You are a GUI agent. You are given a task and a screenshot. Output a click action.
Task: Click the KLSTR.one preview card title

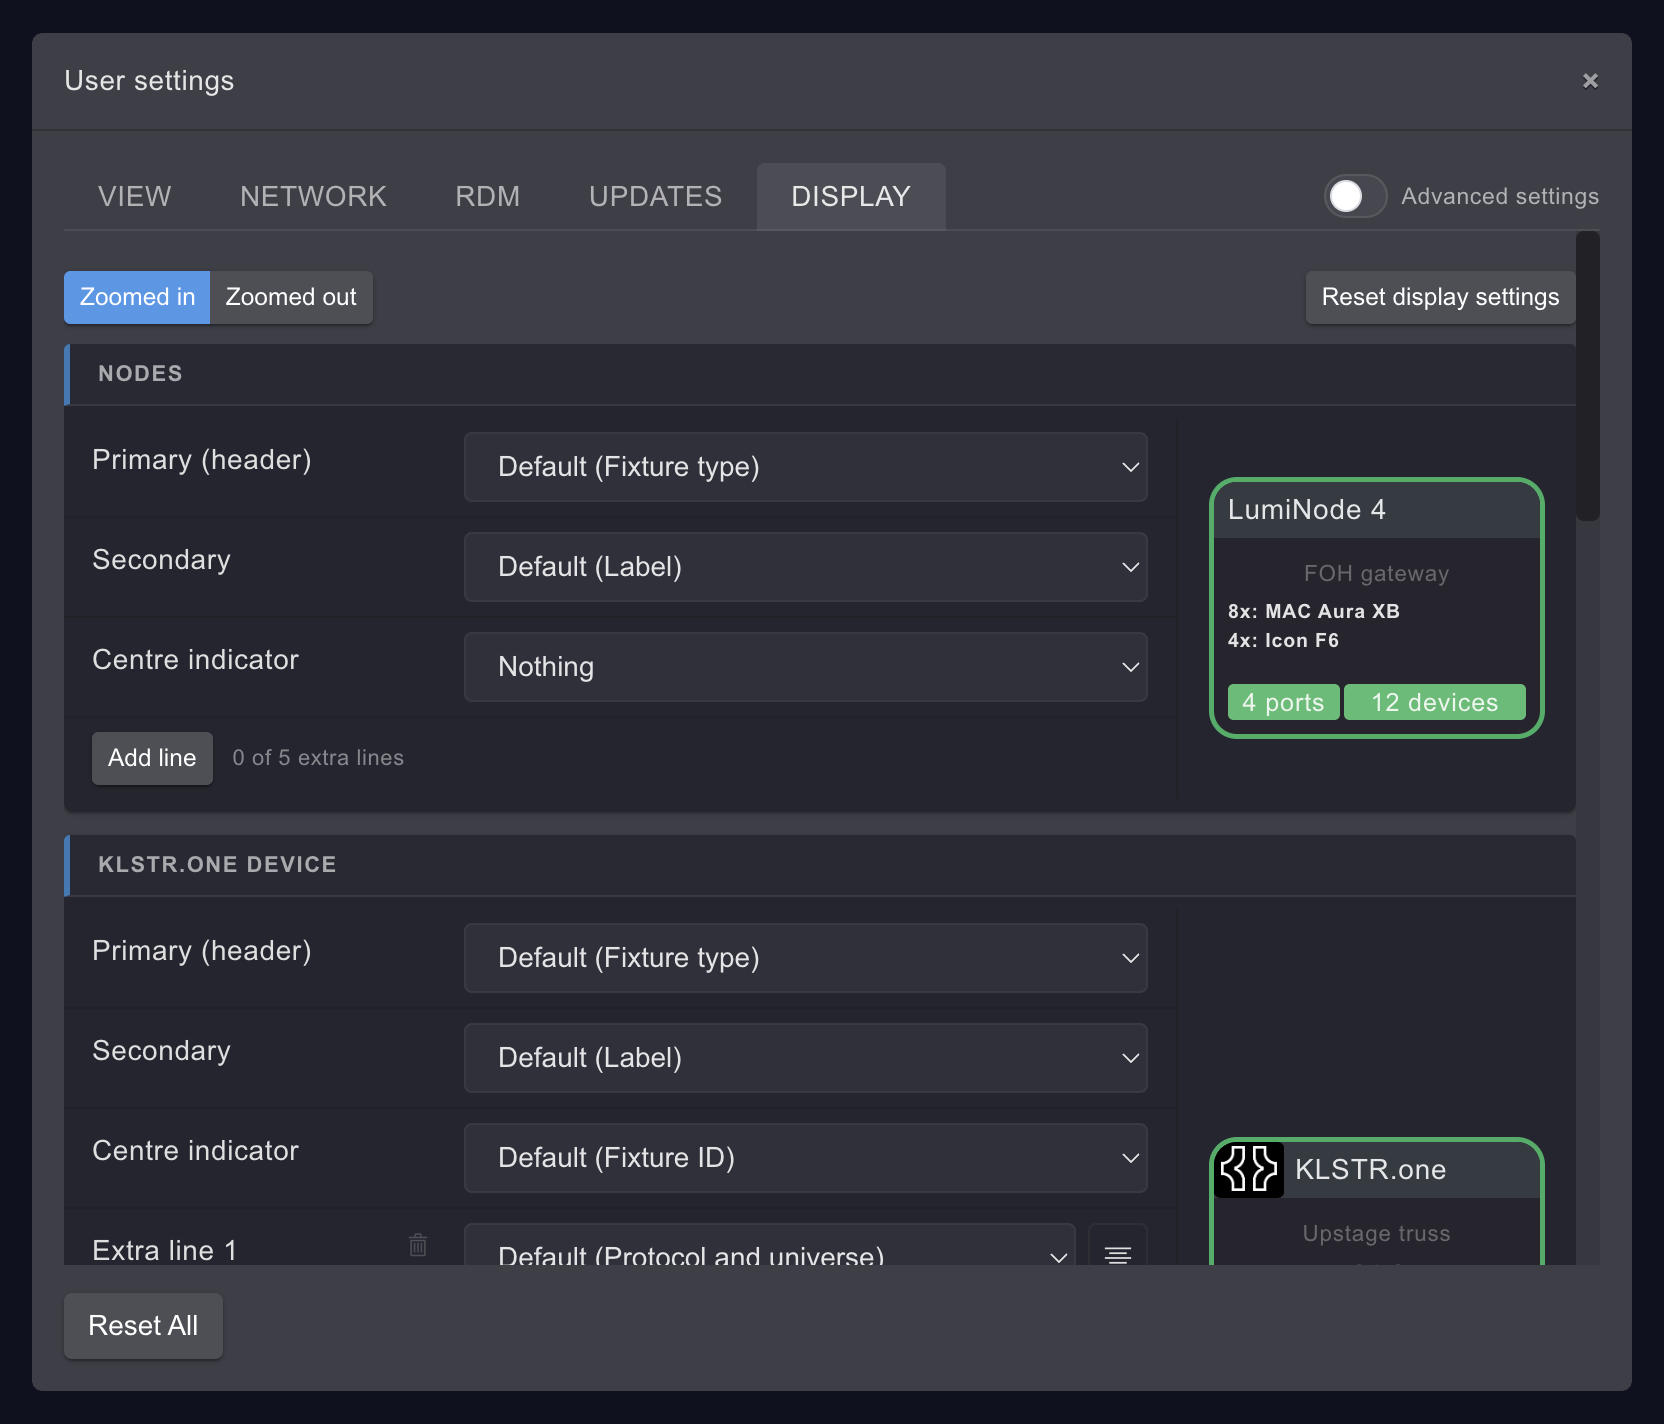(x=1370, y=1169)
